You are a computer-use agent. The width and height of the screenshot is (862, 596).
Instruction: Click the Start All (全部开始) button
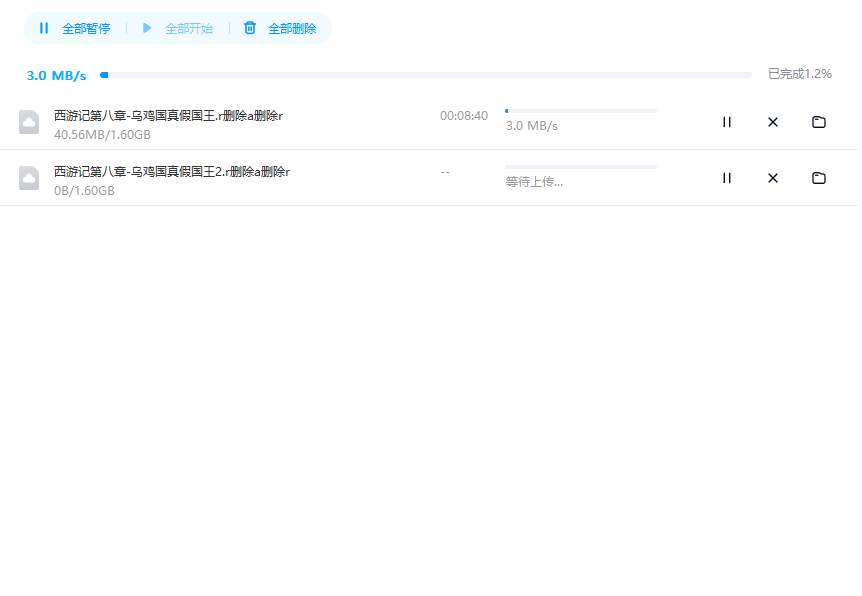pyautogui.click(x=178, y=28)
